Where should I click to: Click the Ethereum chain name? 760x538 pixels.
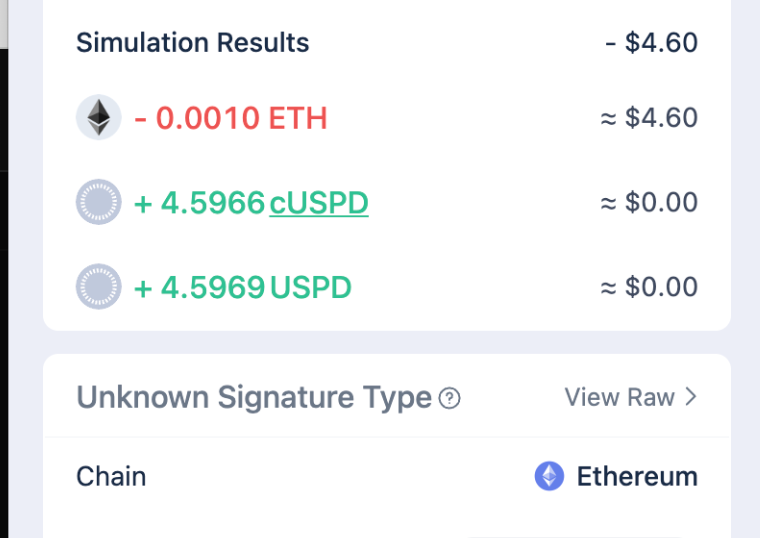point(637,476)
